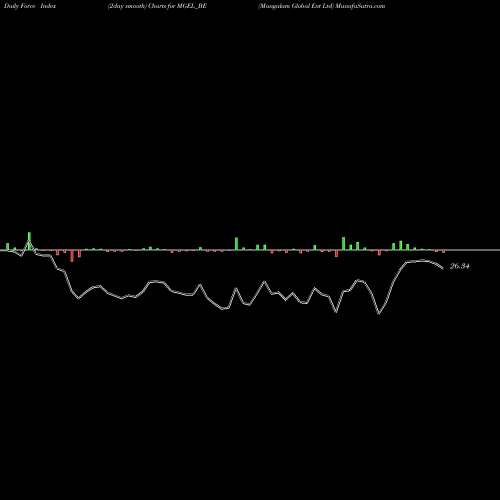Click the 26.34 value label
This screenshot has width=500, height=500.
[460, 266]
